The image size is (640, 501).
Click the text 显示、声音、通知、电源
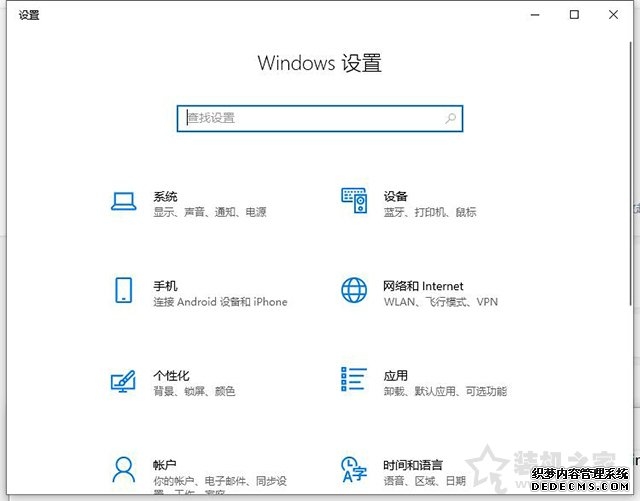(x=210, y=212)
